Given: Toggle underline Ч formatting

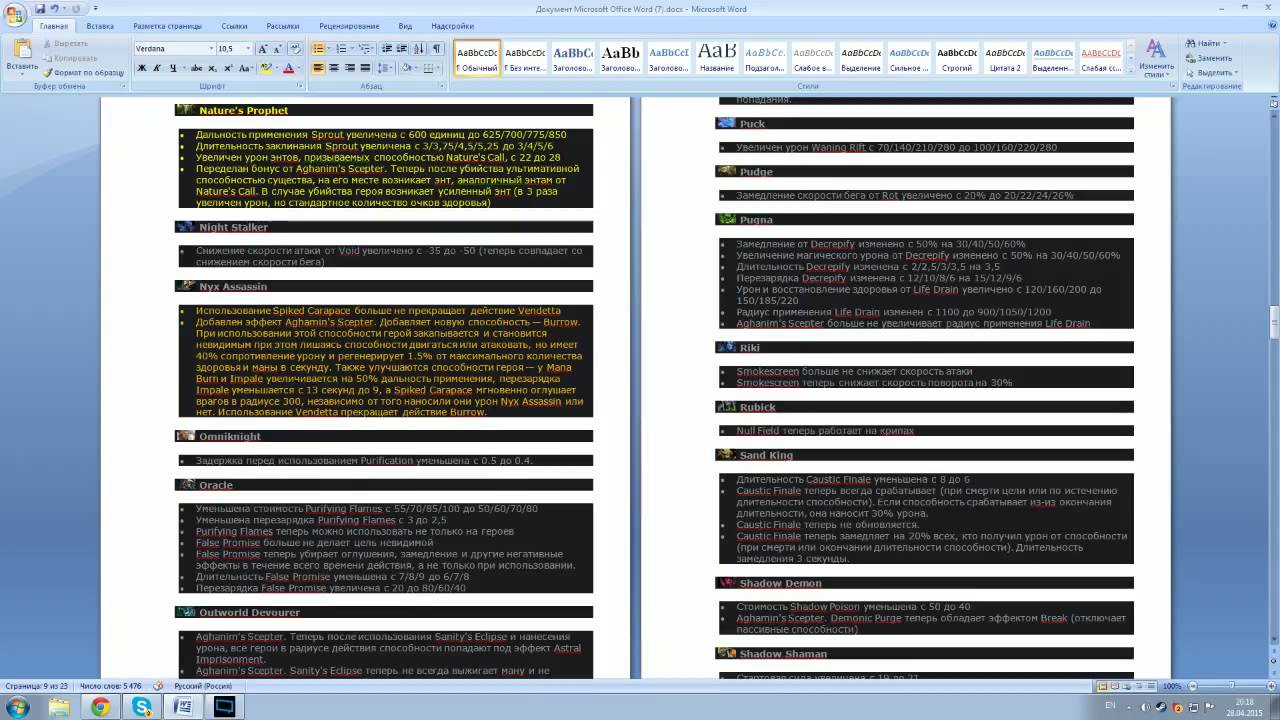Looking at the screenshot, I should coord(172,68).
